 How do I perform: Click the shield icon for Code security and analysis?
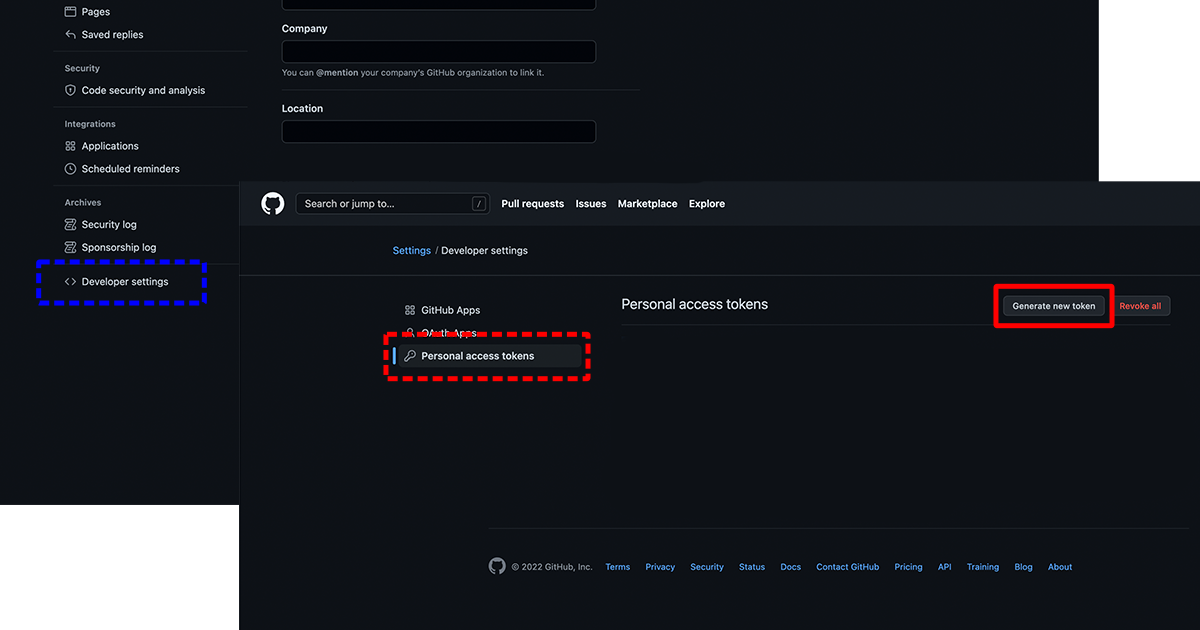coord(70,90)
